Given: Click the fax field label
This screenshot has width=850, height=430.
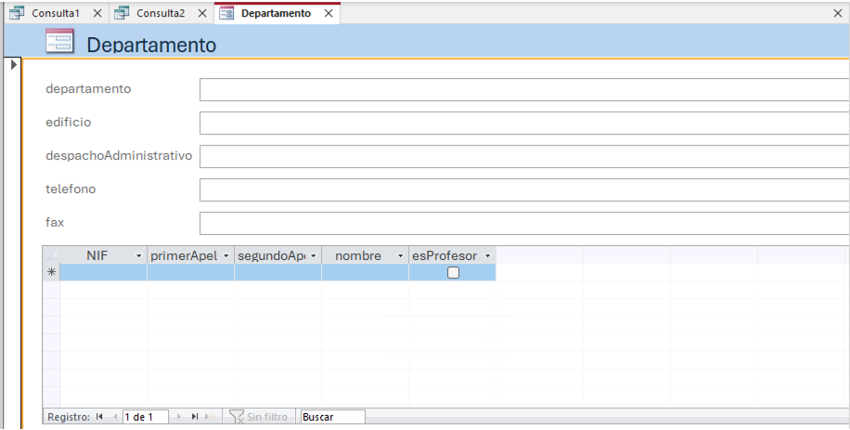Looking at the screenshot, I should 55,222.
